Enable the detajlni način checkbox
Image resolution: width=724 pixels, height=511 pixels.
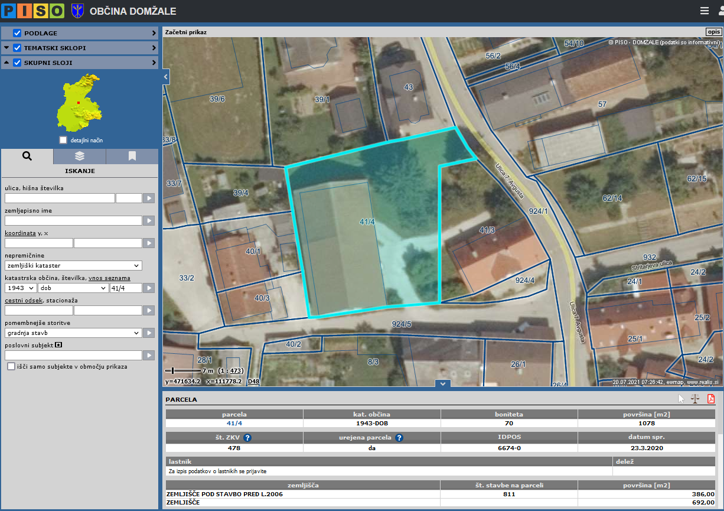click(x=64, y=140)
